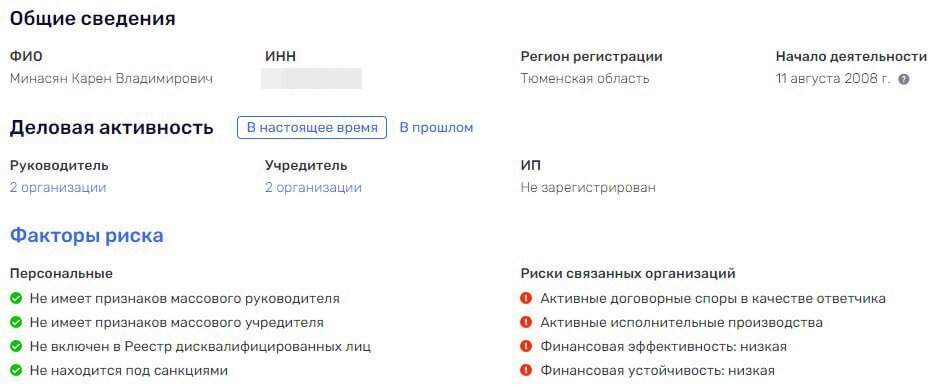Click green check icon for санкциями line

tap(16, 371)
